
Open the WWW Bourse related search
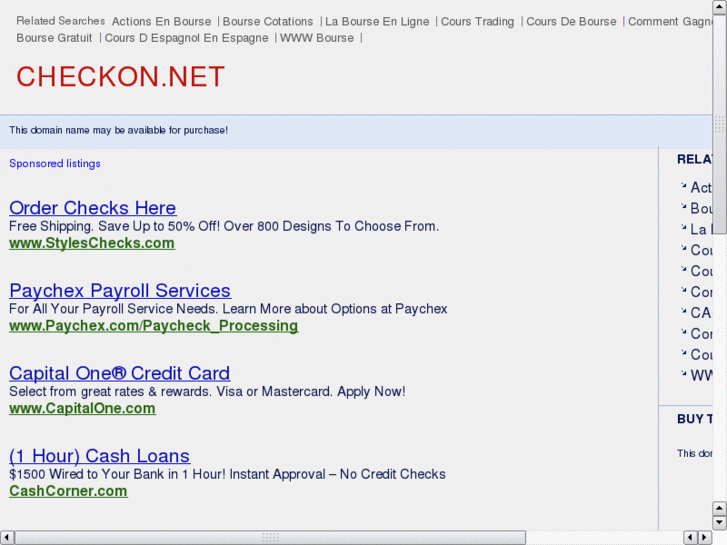coord(317,38)
